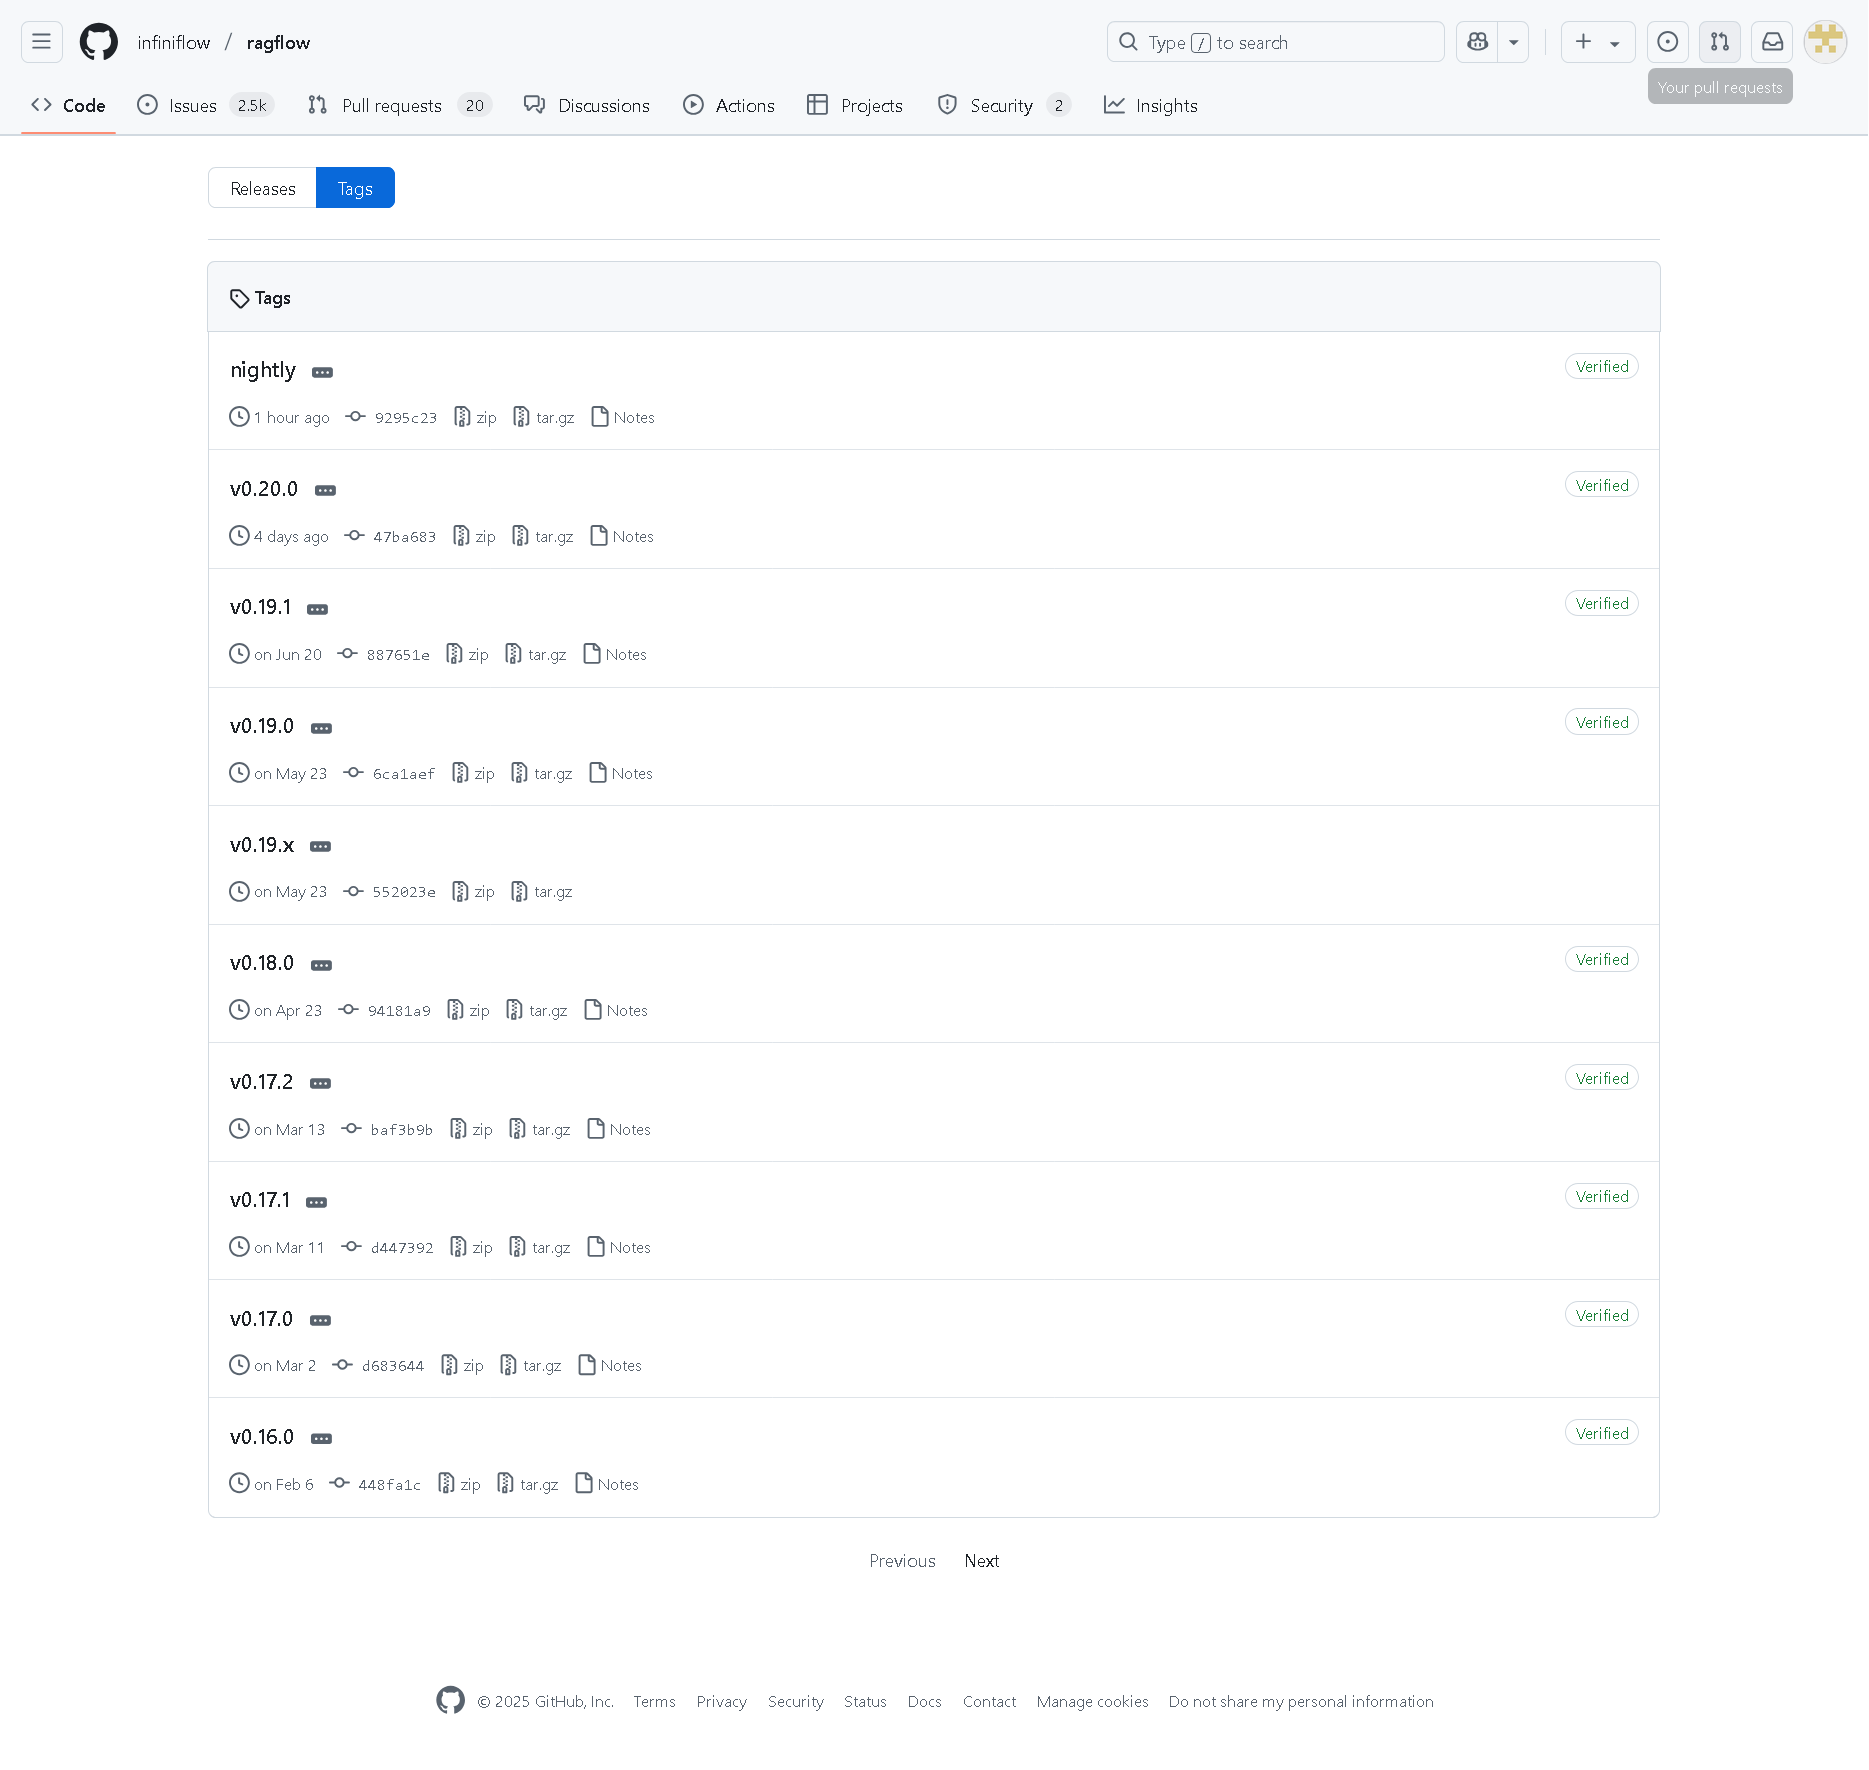Download nightly zip archive
This screenshot has width=1869, height=1770.
pyautogui.click(x=475, y=417)
